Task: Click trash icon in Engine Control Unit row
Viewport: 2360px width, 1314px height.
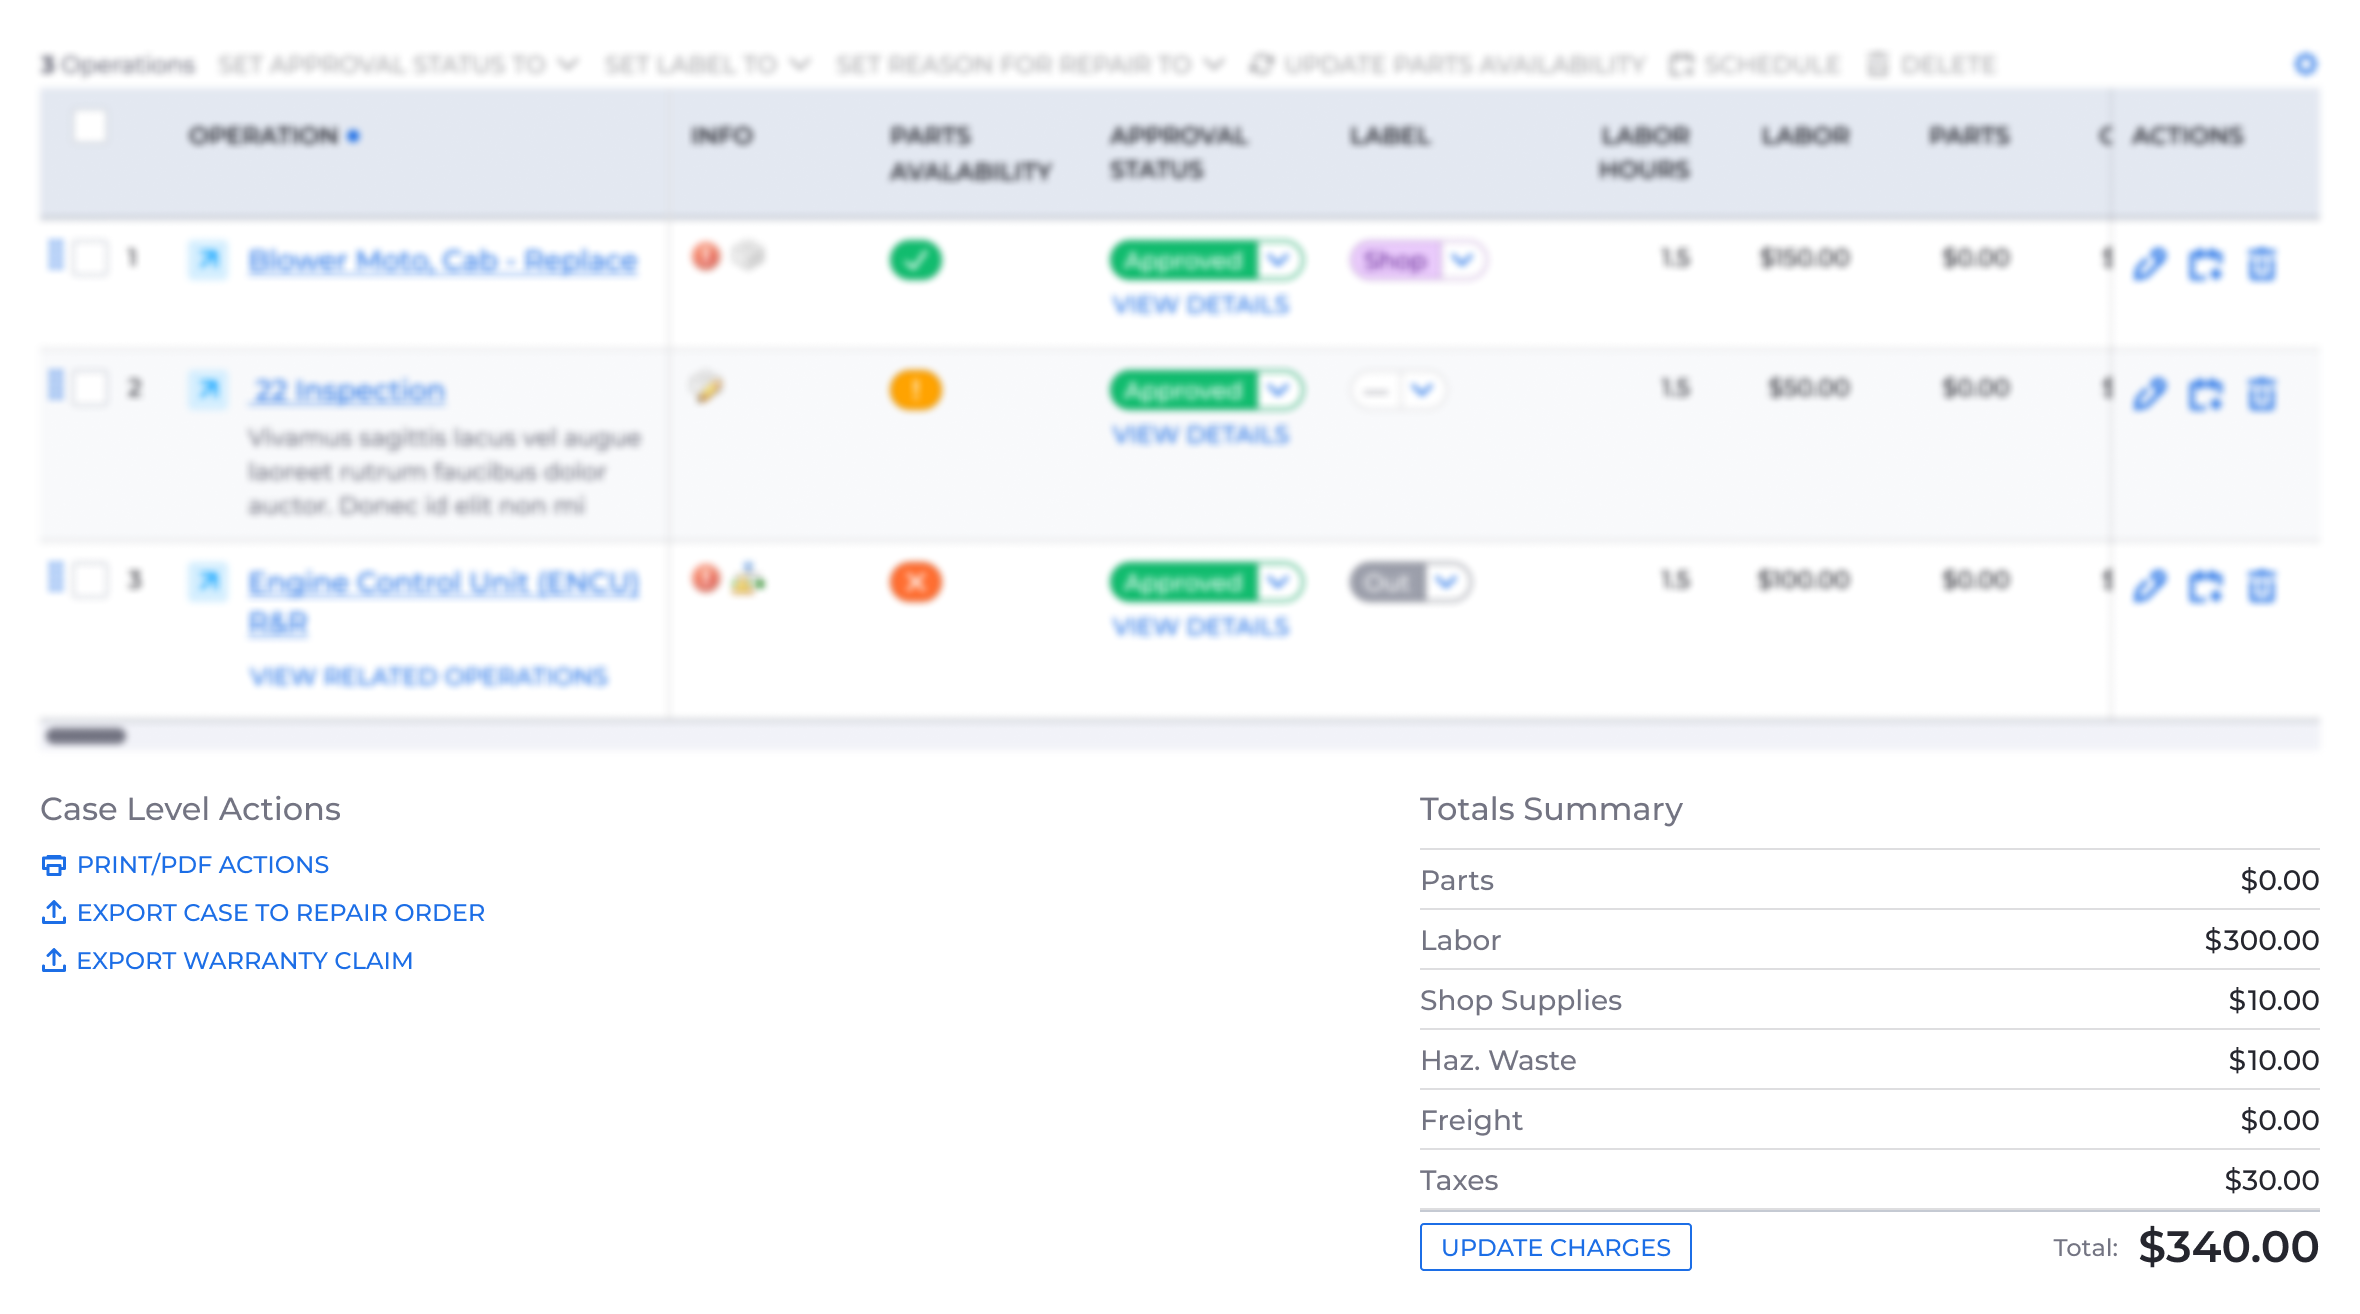Action: [2261, 586]
